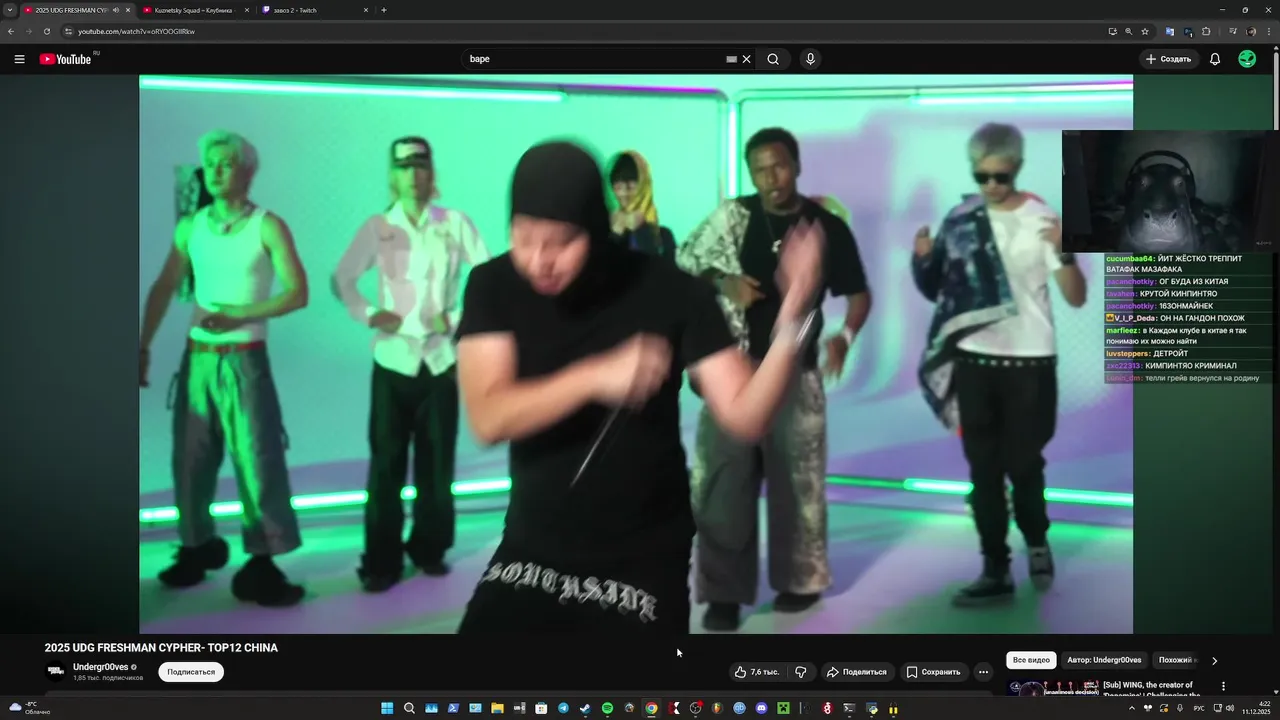Image resolution: width=1280 pixels, height=720 pixels.
Task: View site information icon in address bar
Action: click(68, 31)
